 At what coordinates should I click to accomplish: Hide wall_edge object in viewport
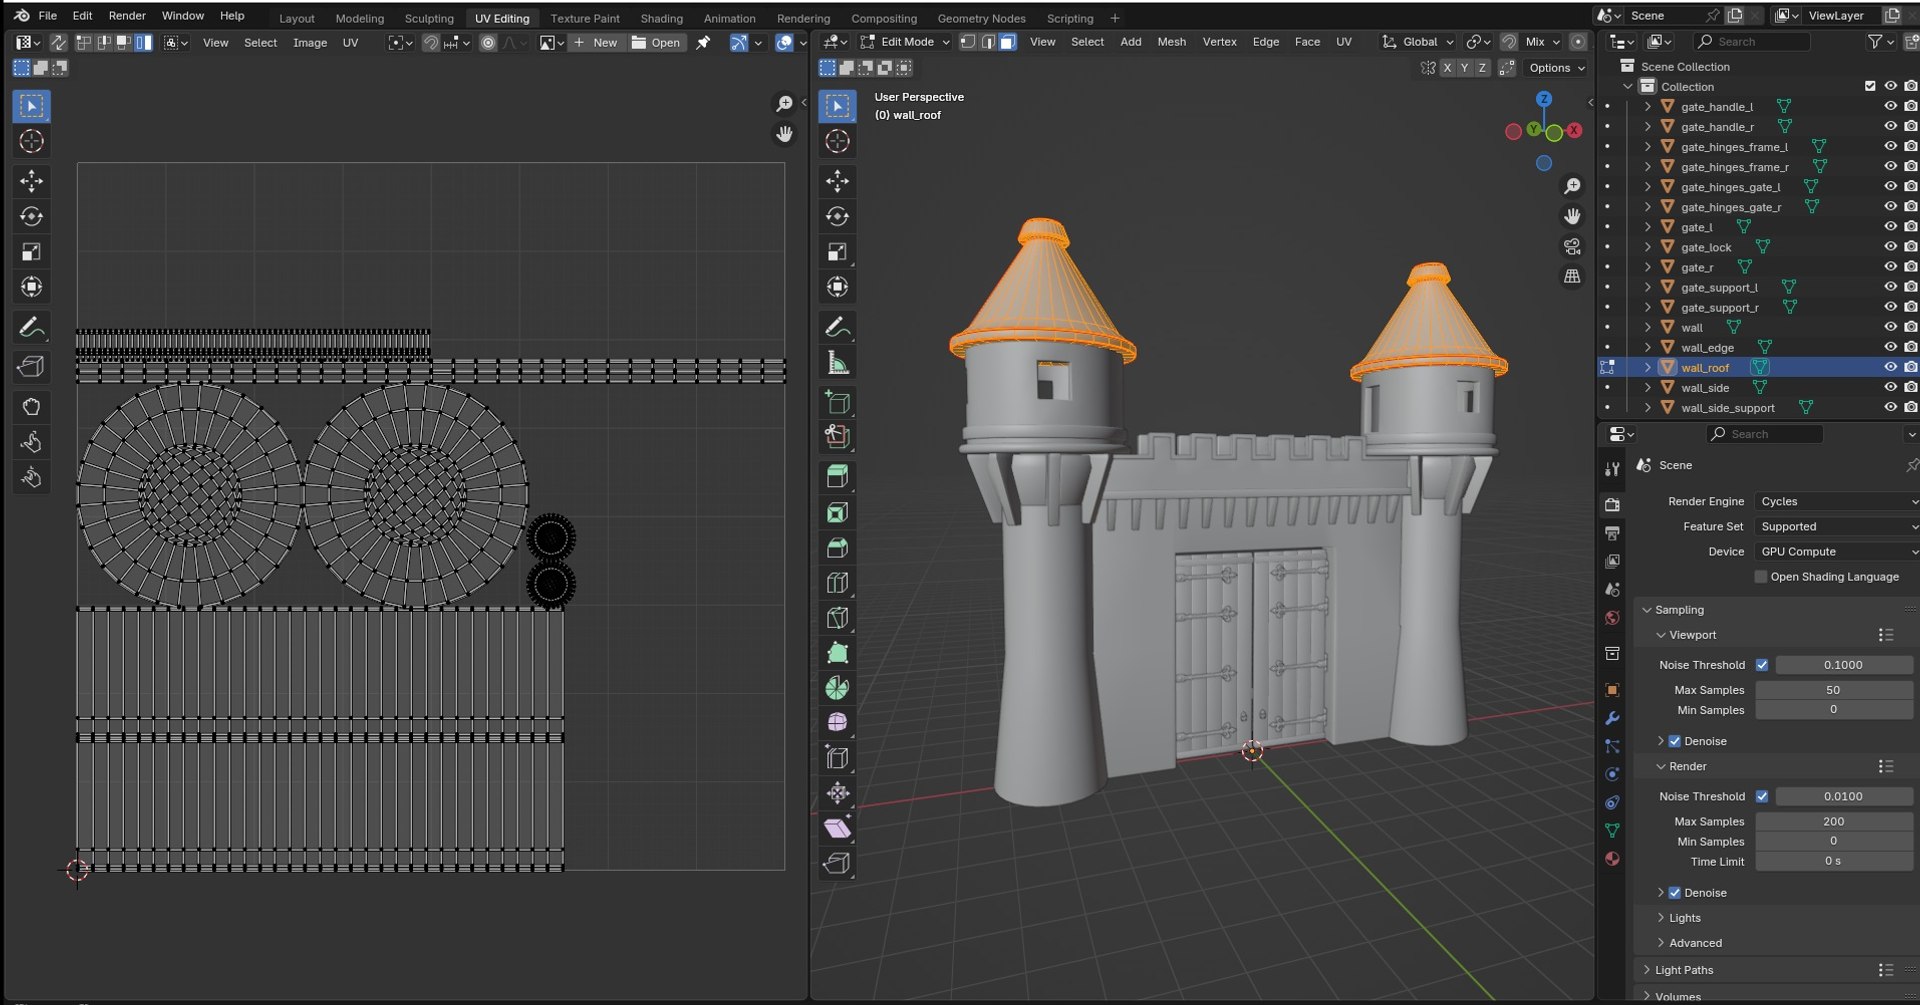tap(1890, 347)
